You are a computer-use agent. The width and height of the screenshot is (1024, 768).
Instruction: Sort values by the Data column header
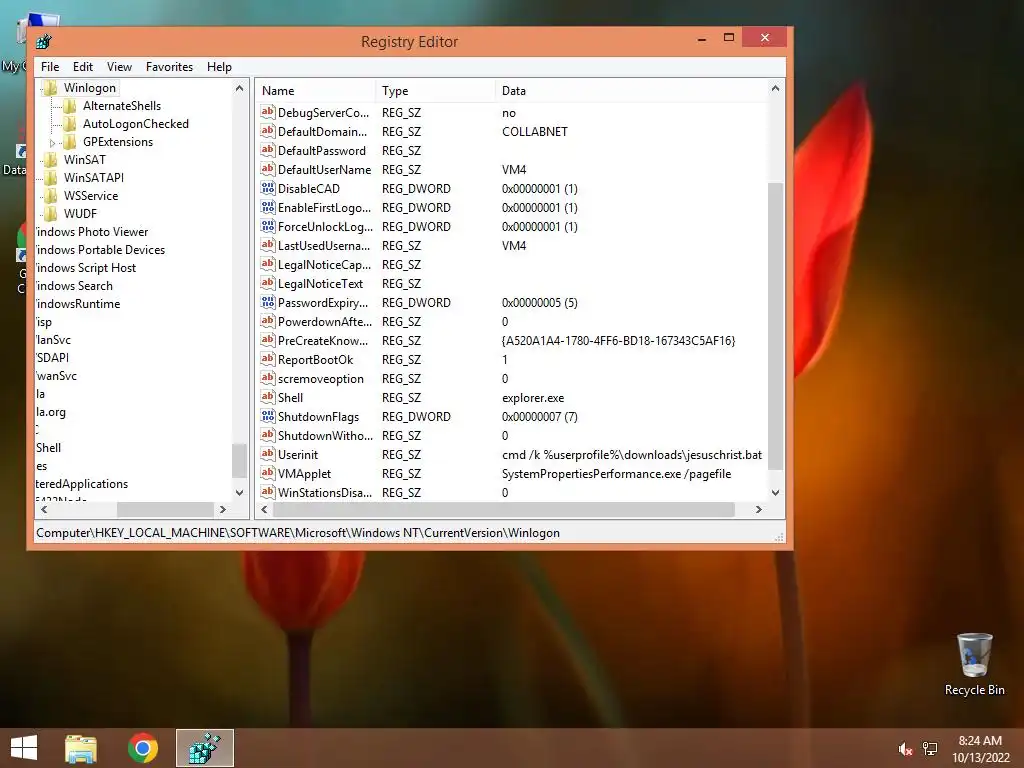tap(631, 91)
